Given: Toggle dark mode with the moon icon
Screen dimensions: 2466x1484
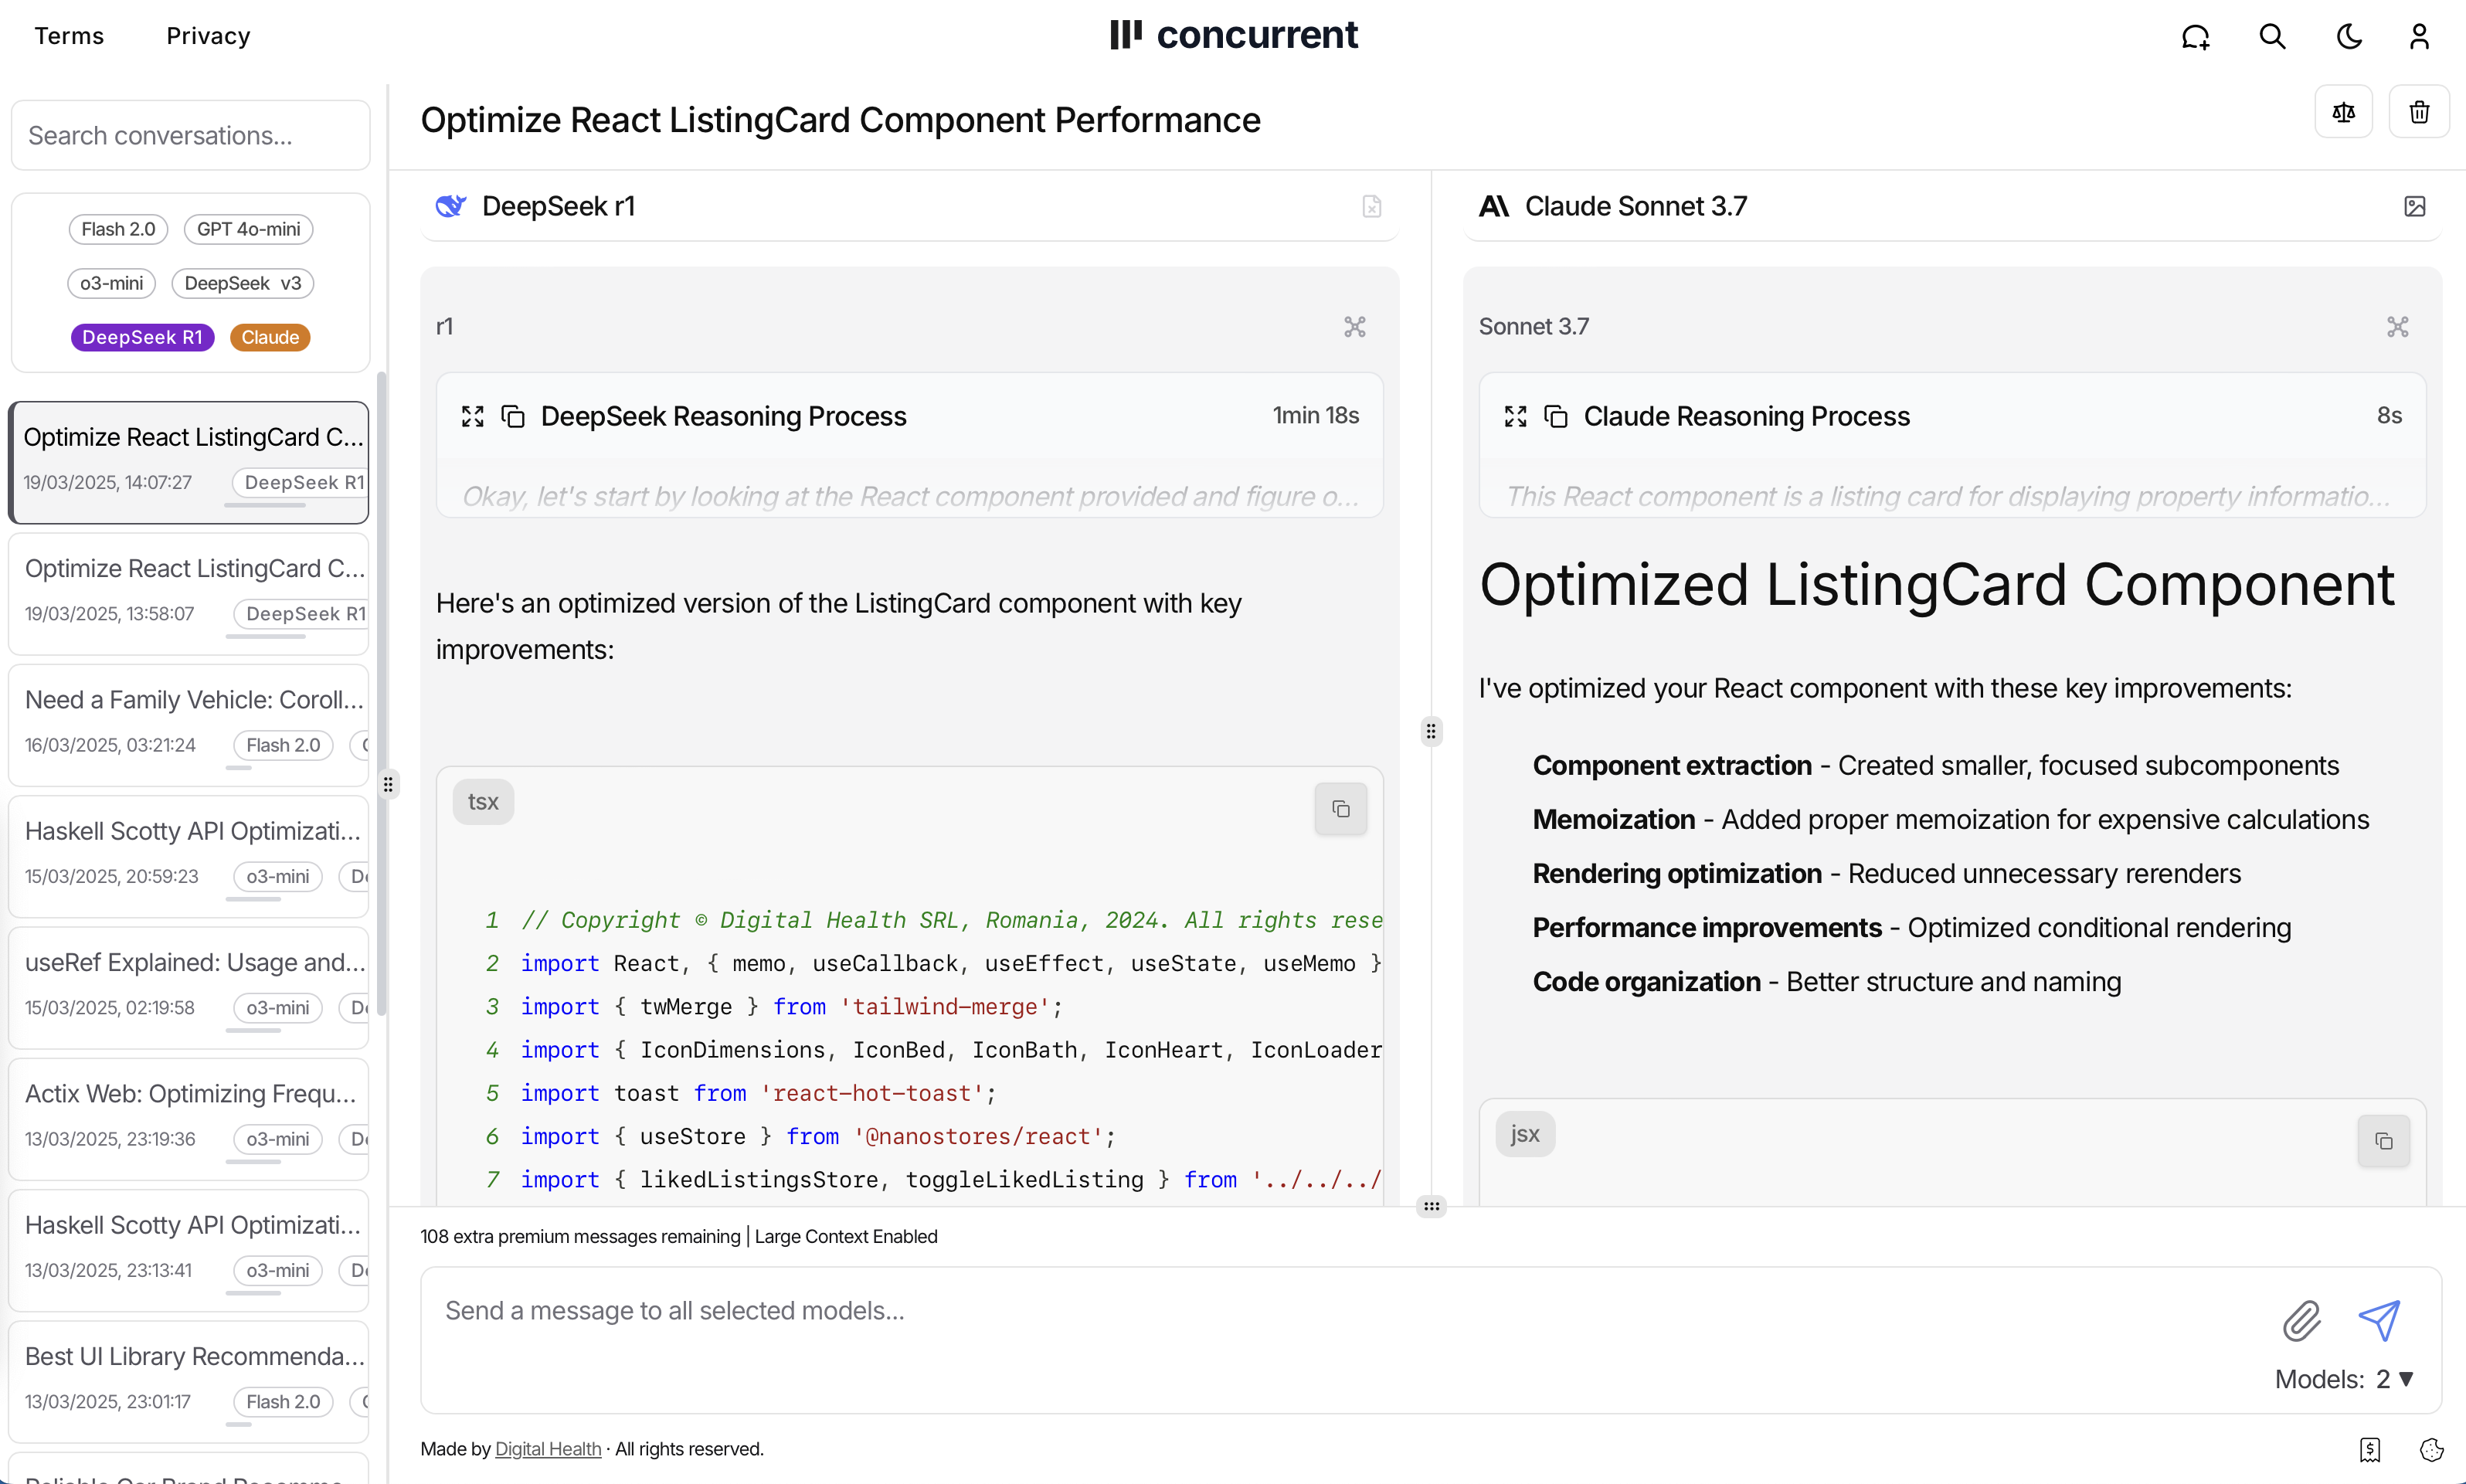Looking at the screenshot, I should [2349, 37].
